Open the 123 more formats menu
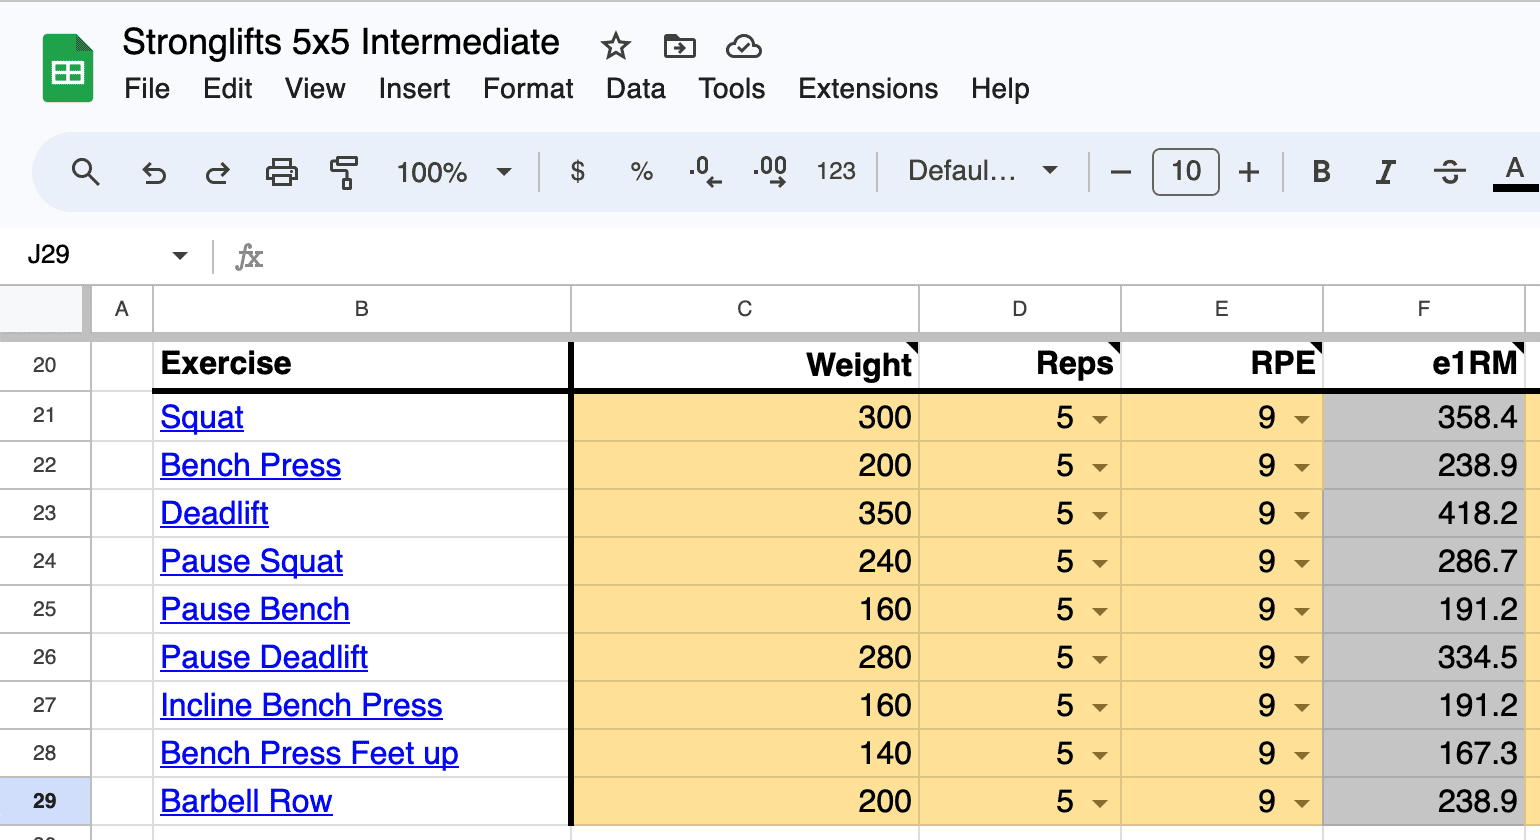 (836, 172)
